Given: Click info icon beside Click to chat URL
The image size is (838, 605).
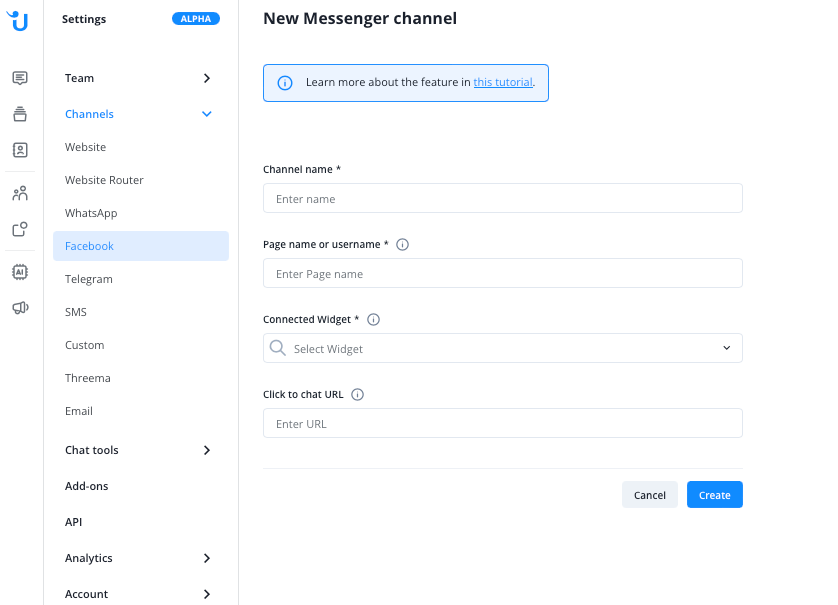Looking at the screenshot, I should coord(358,395).
